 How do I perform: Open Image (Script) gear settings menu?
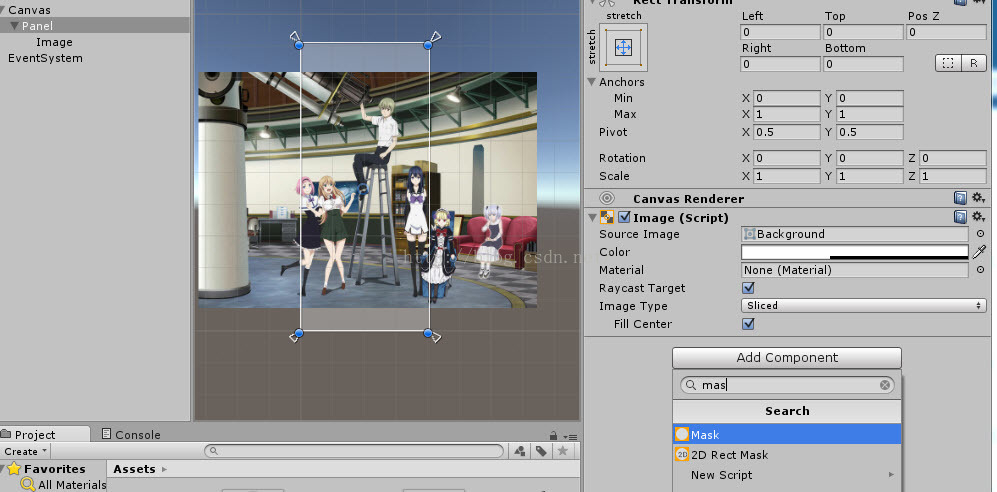(978, 217)
